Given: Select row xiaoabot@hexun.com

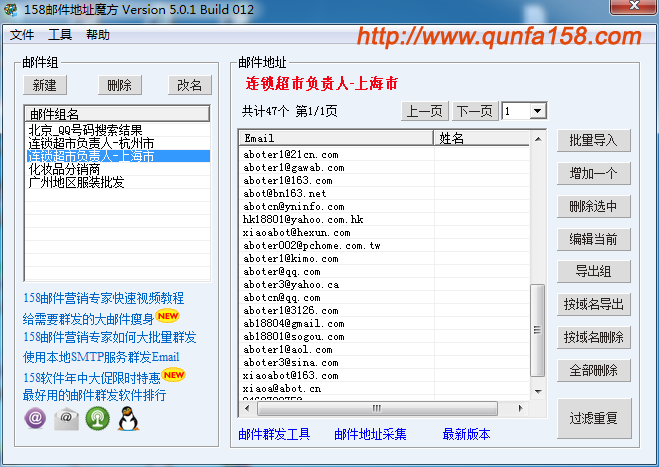Looking at the screenshot, I should pos(385,232).
